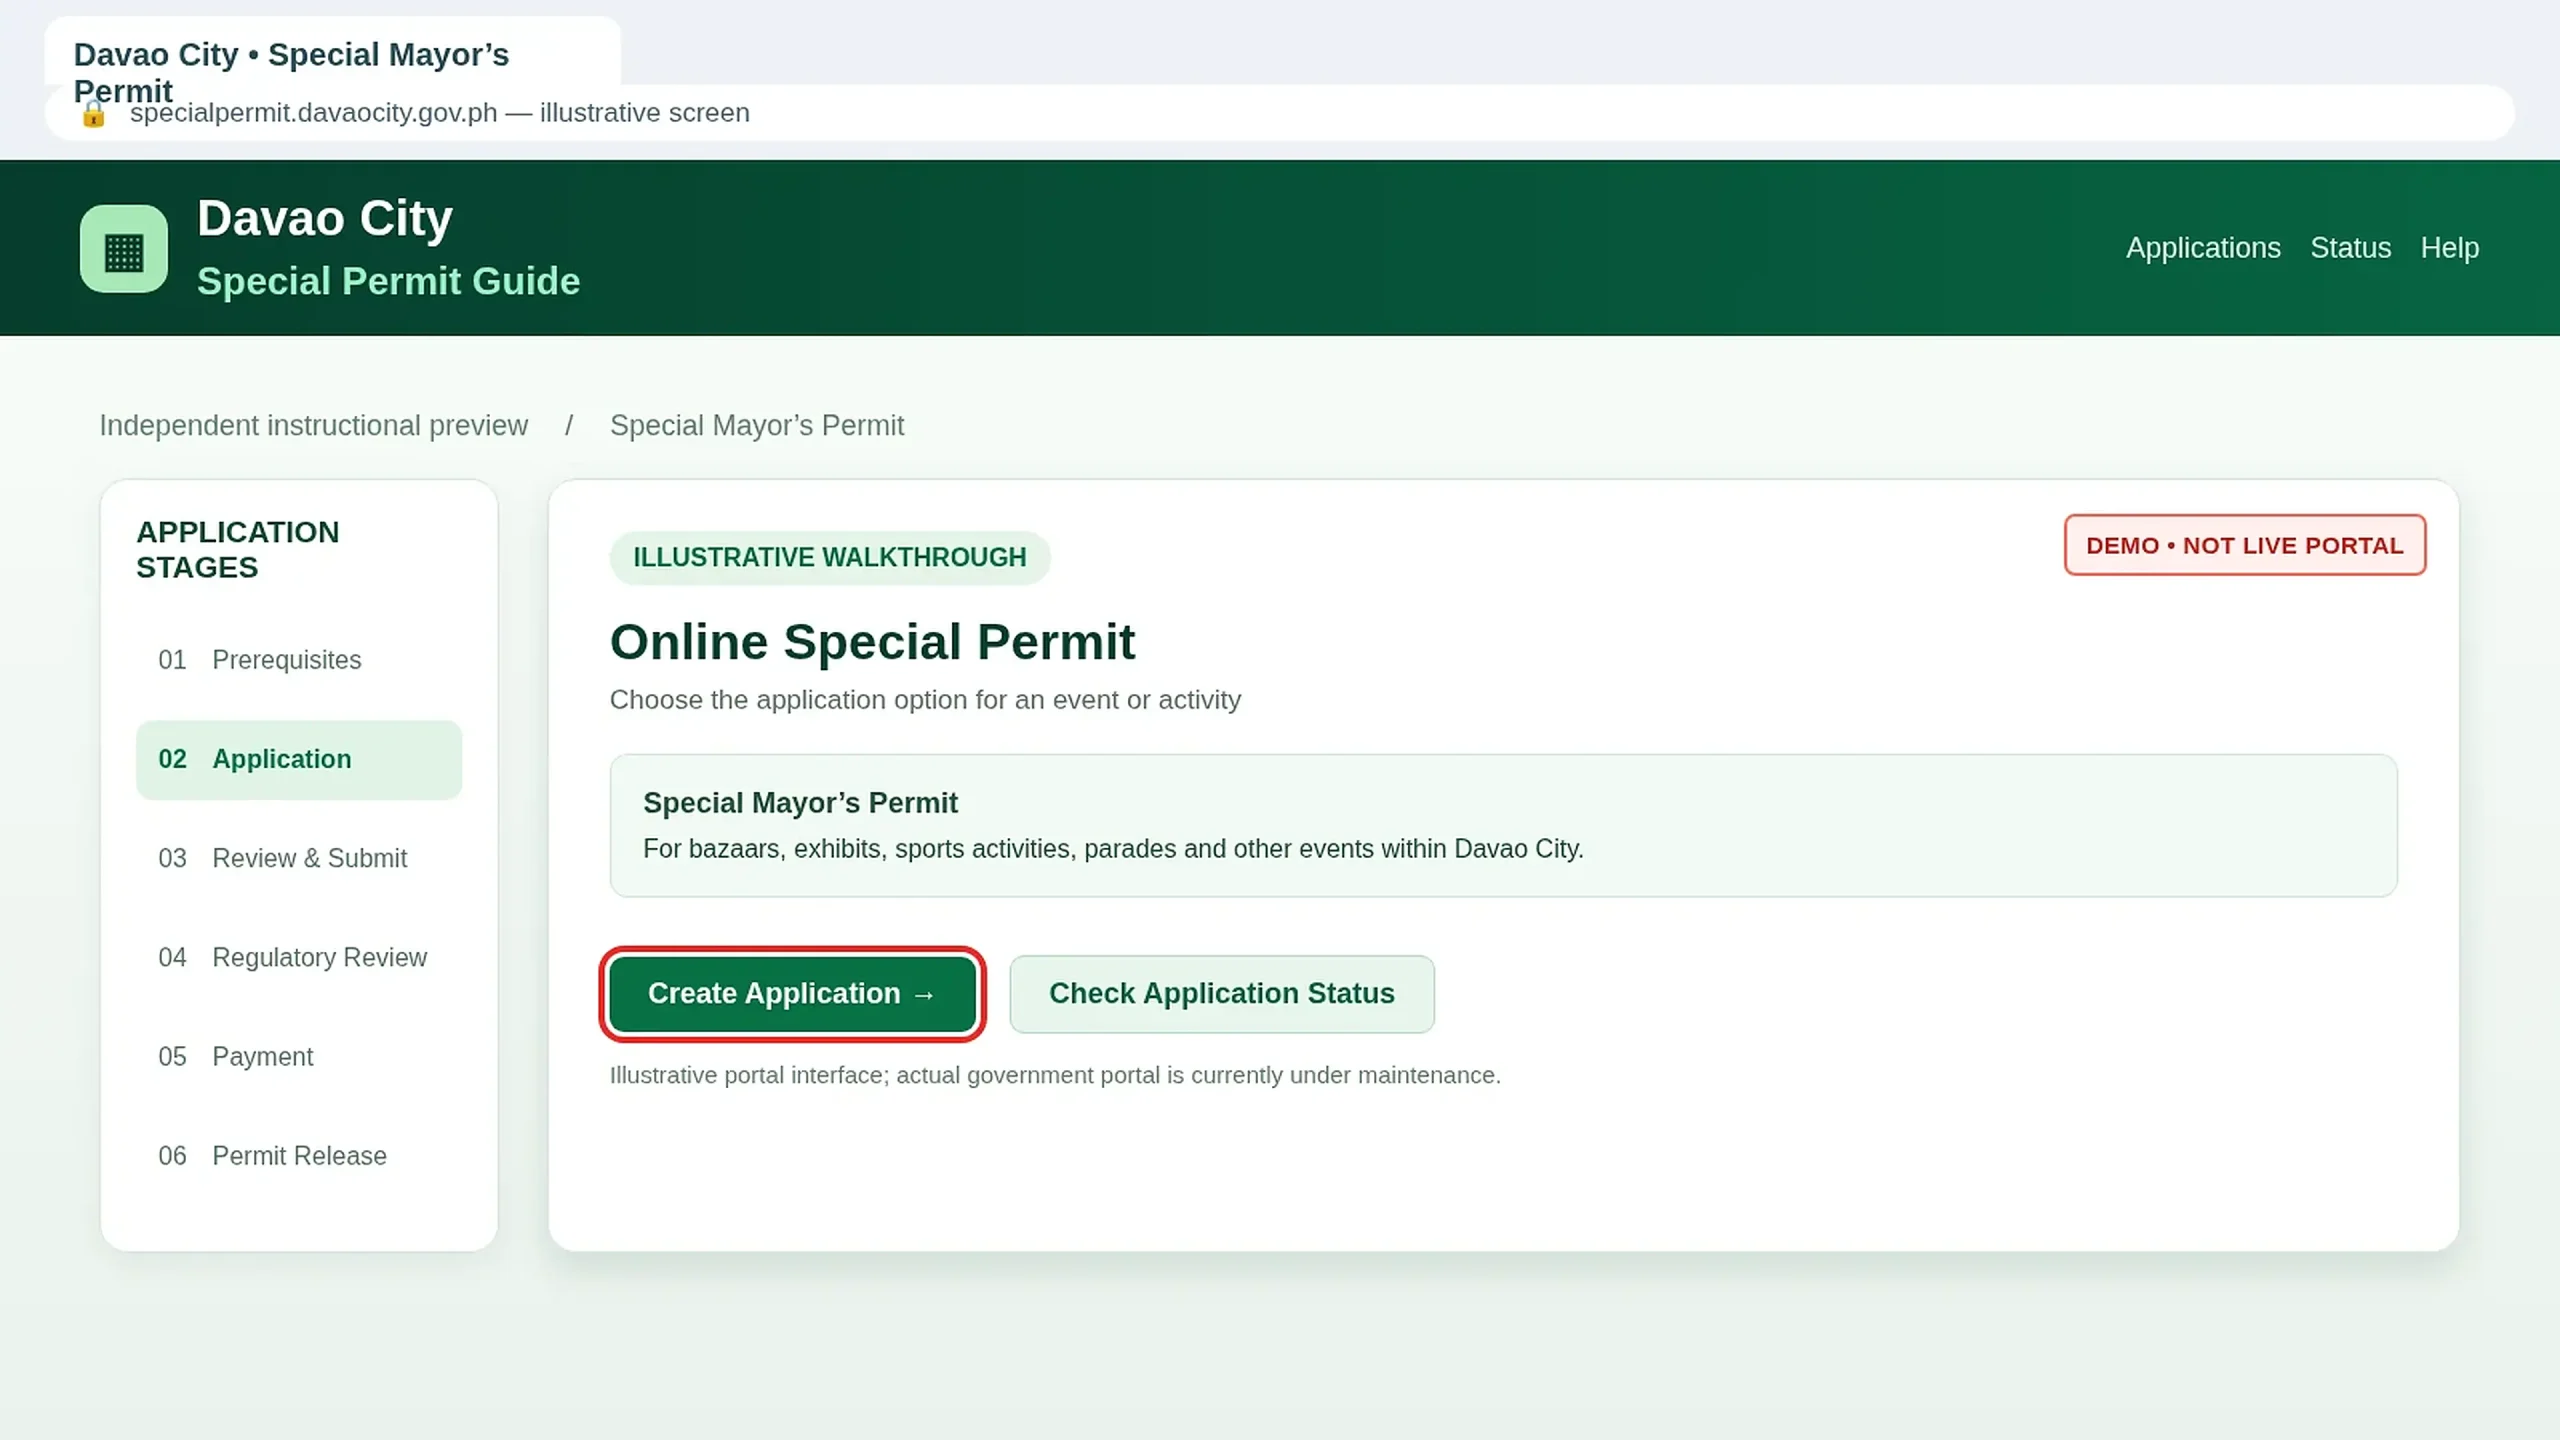Click the ILLUSTRATIVE WALKTHROUGH label
The image size is (2560, 1440).
(x=830, y=558)
